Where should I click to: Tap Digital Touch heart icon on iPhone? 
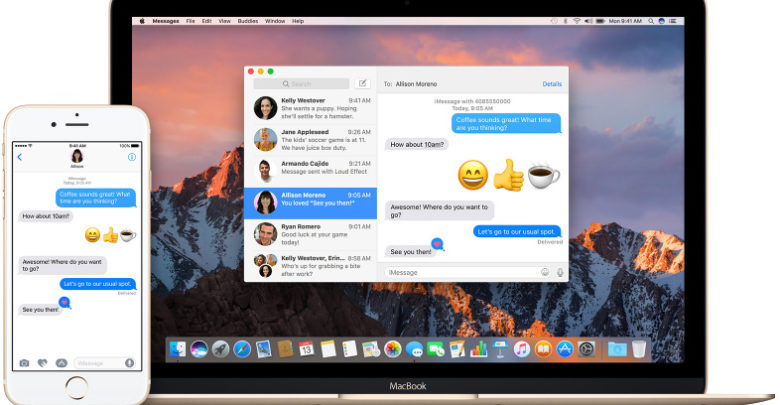point(43,363)
